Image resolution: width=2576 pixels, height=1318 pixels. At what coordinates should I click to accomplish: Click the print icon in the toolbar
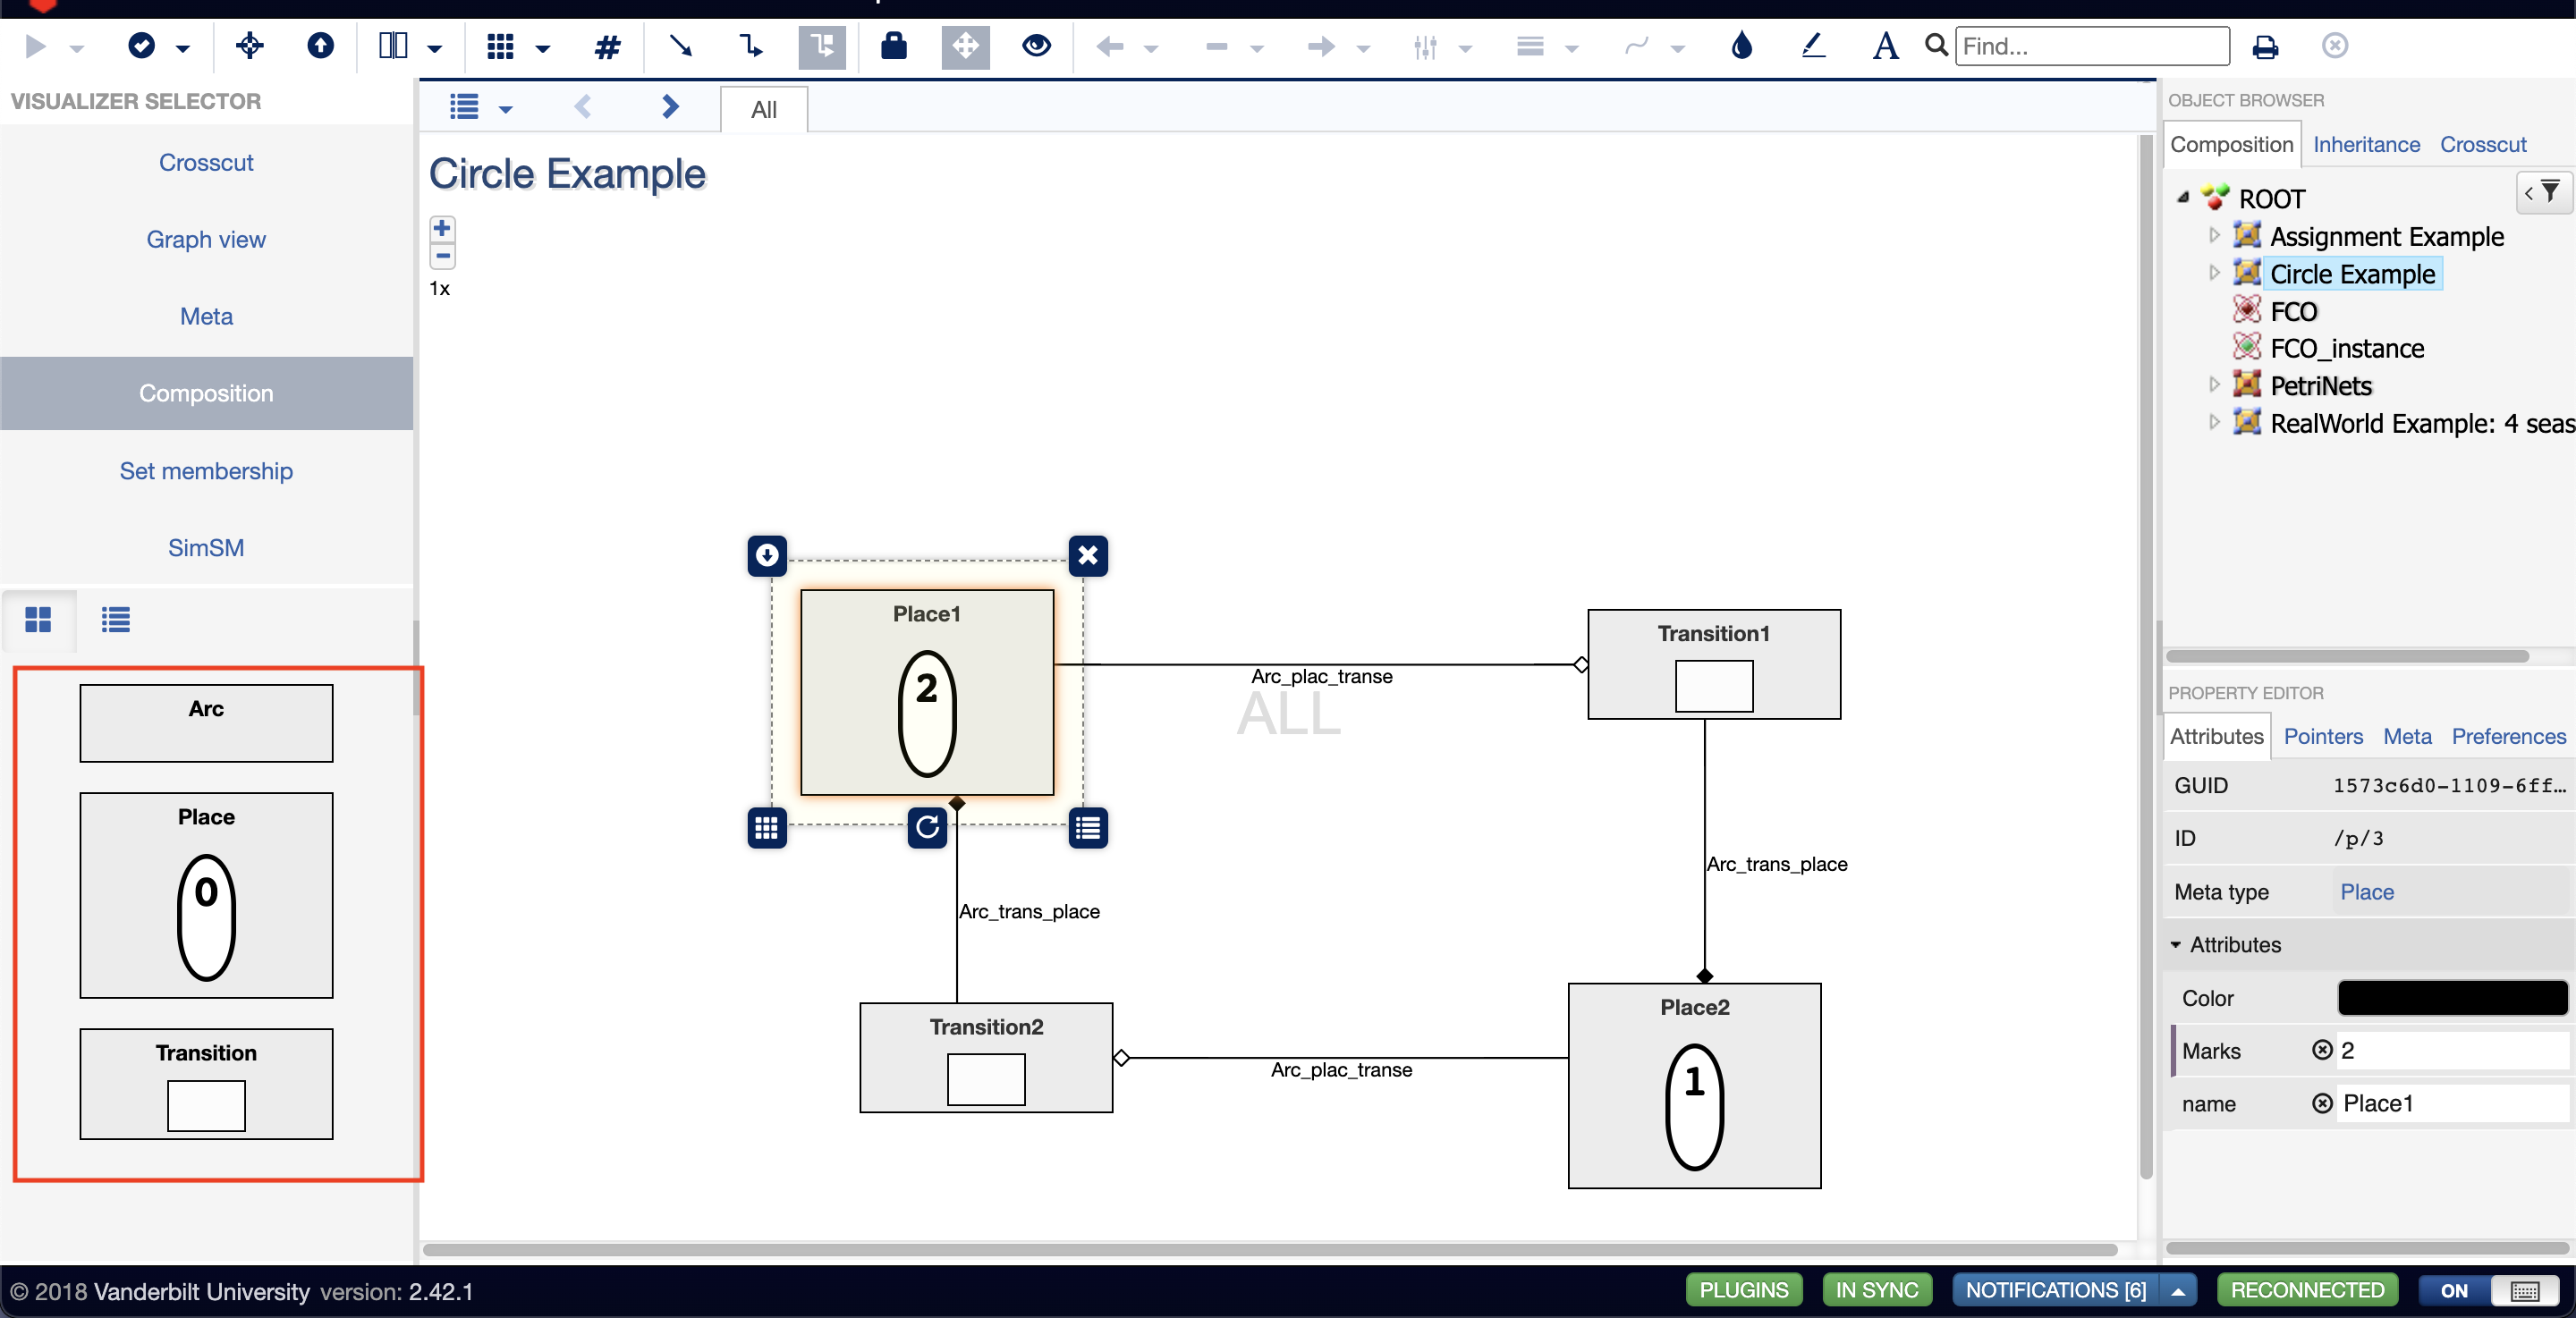pos(2264,46)
